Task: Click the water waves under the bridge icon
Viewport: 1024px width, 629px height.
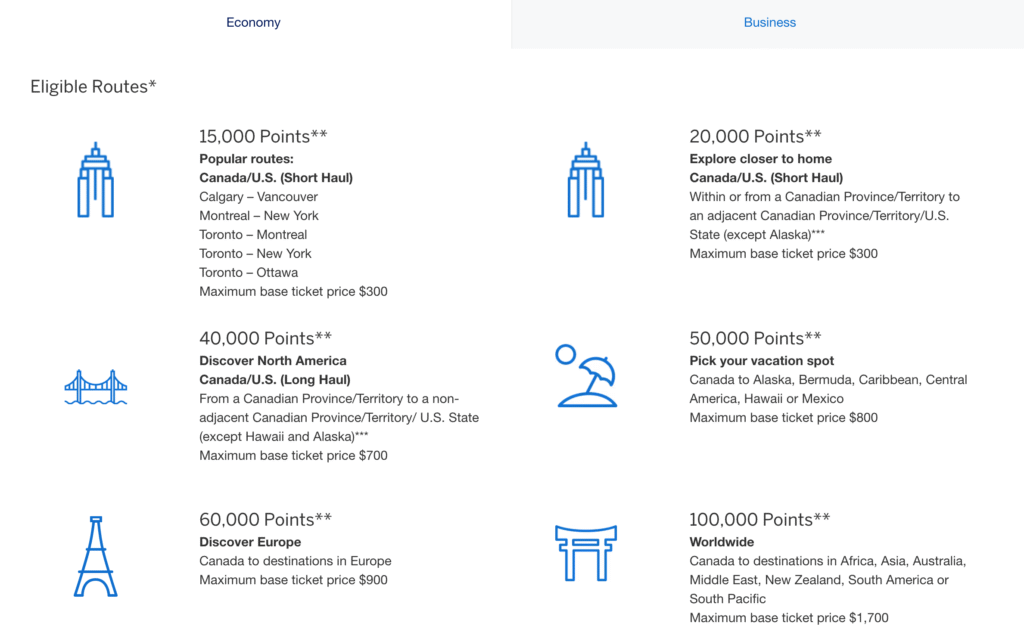Action: pyautogui.click(x=95, y=405)
